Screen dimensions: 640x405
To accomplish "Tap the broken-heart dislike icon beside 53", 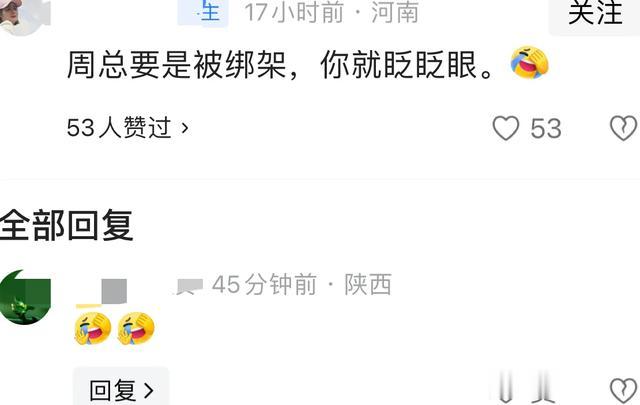I will (x=623, y=128).
